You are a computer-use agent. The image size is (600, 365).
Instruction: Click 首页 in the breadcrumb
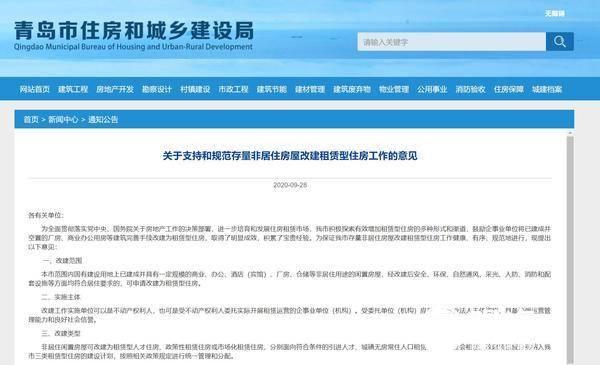(x=31, y=119)
